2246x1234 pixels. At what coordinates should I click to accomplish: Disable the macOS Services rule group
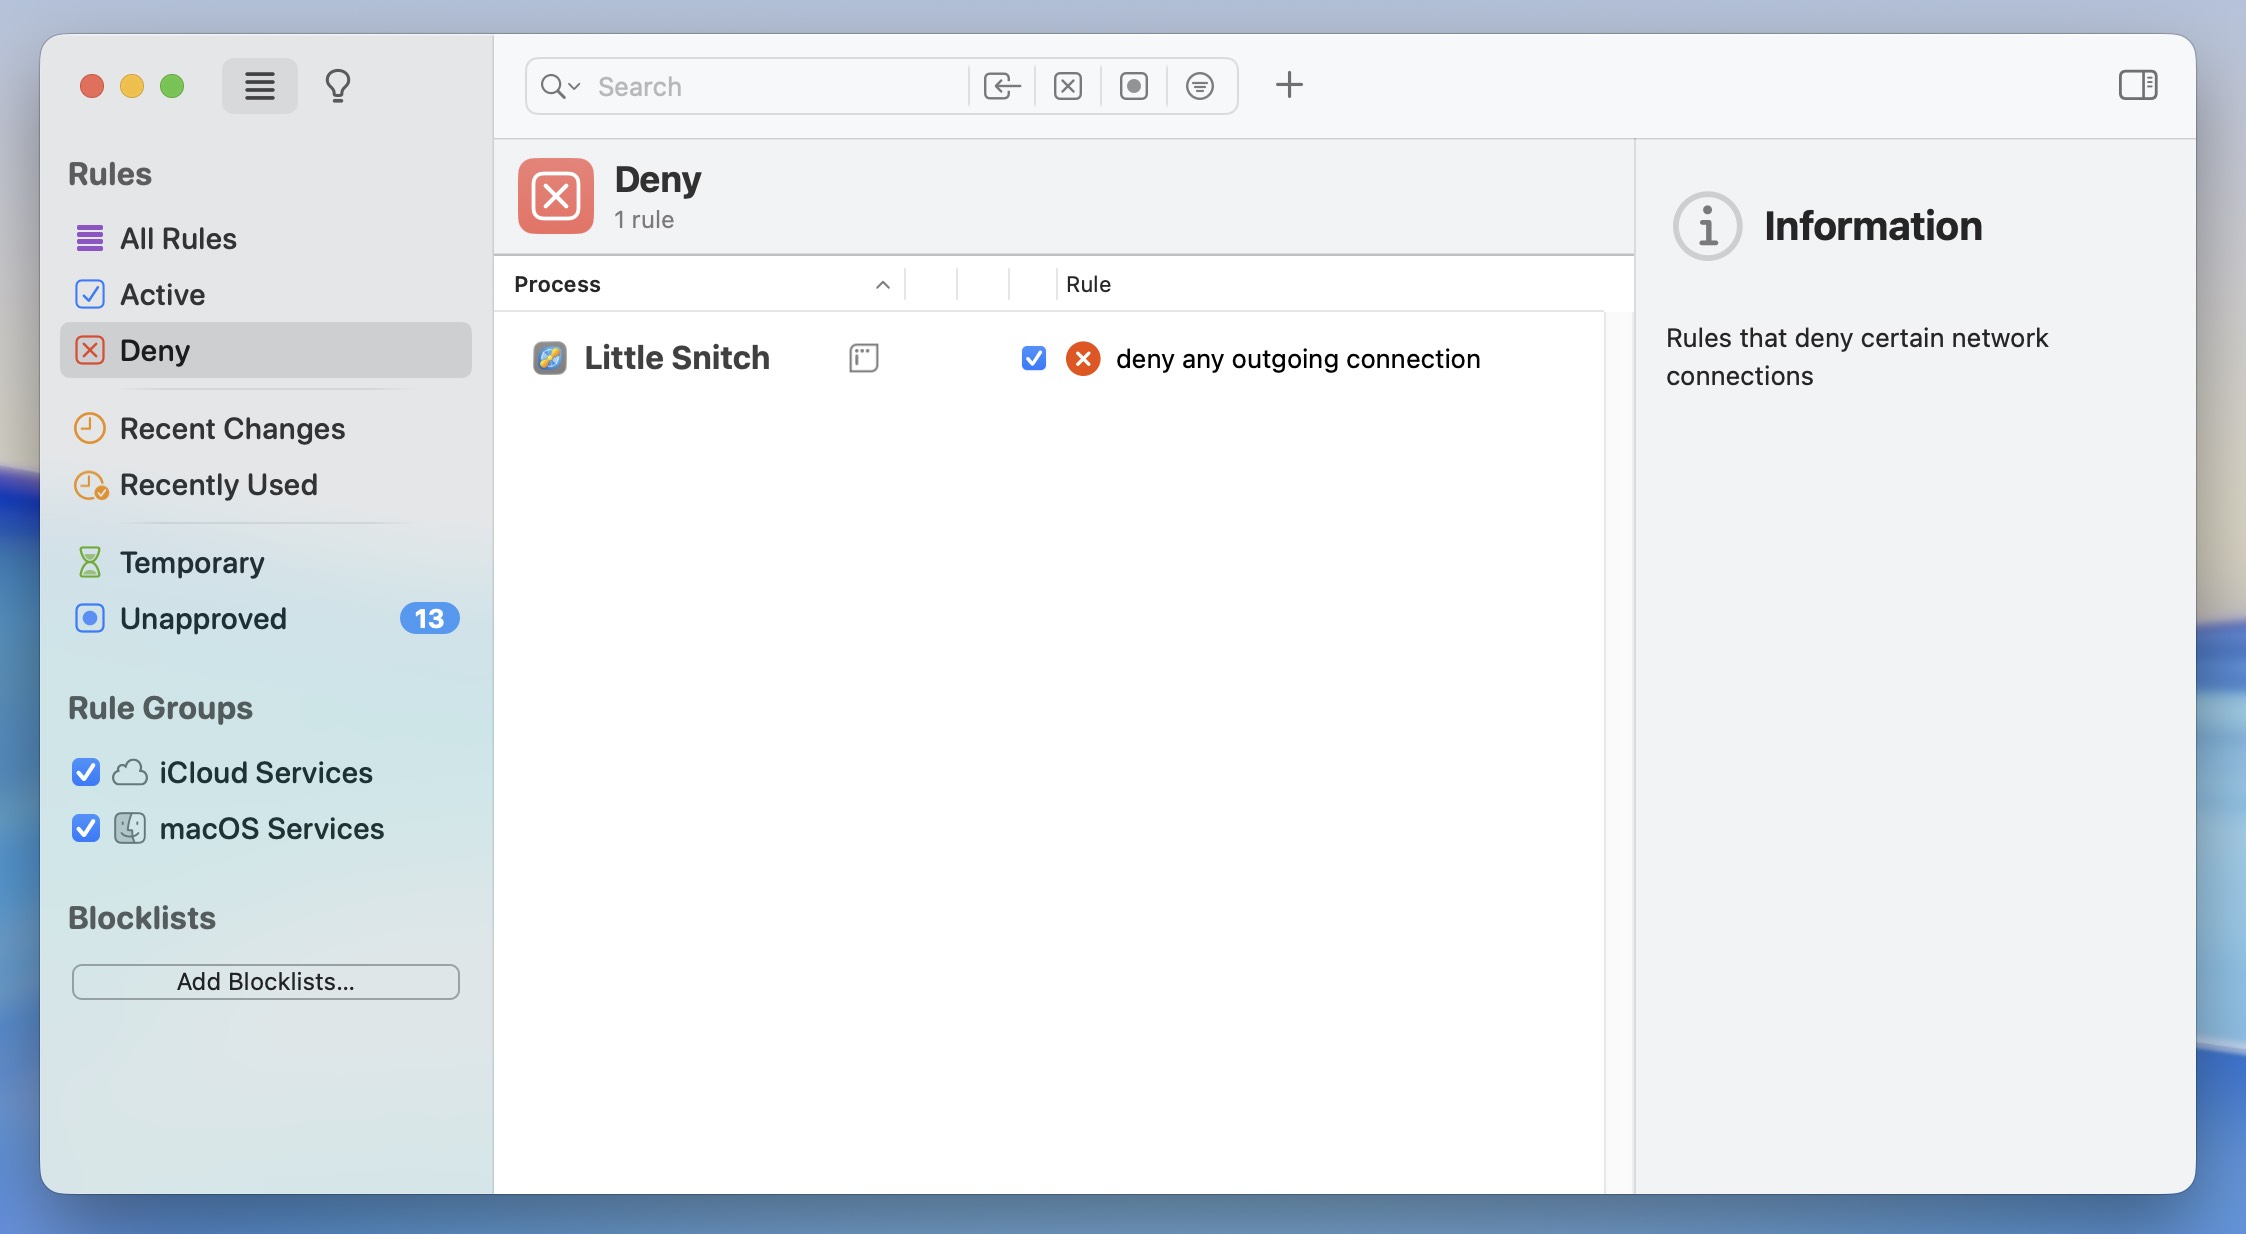(x=86, y=828)
